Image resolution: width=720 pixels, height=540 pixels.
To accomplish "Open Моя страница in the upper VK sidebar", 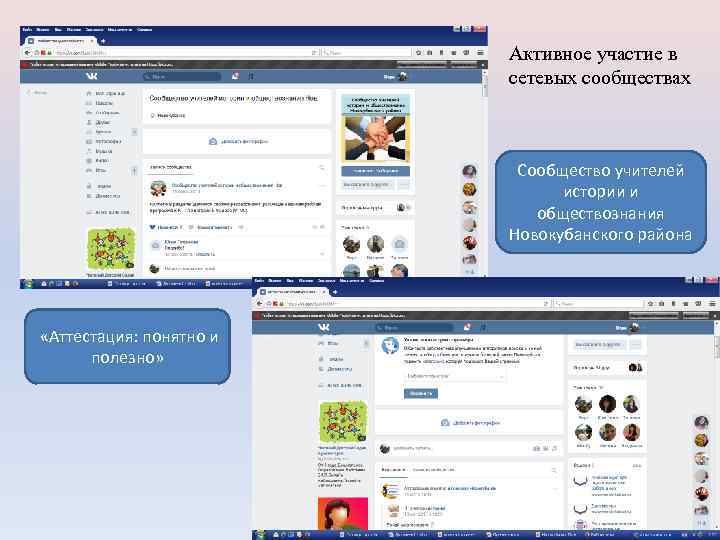I will point(106,93).
